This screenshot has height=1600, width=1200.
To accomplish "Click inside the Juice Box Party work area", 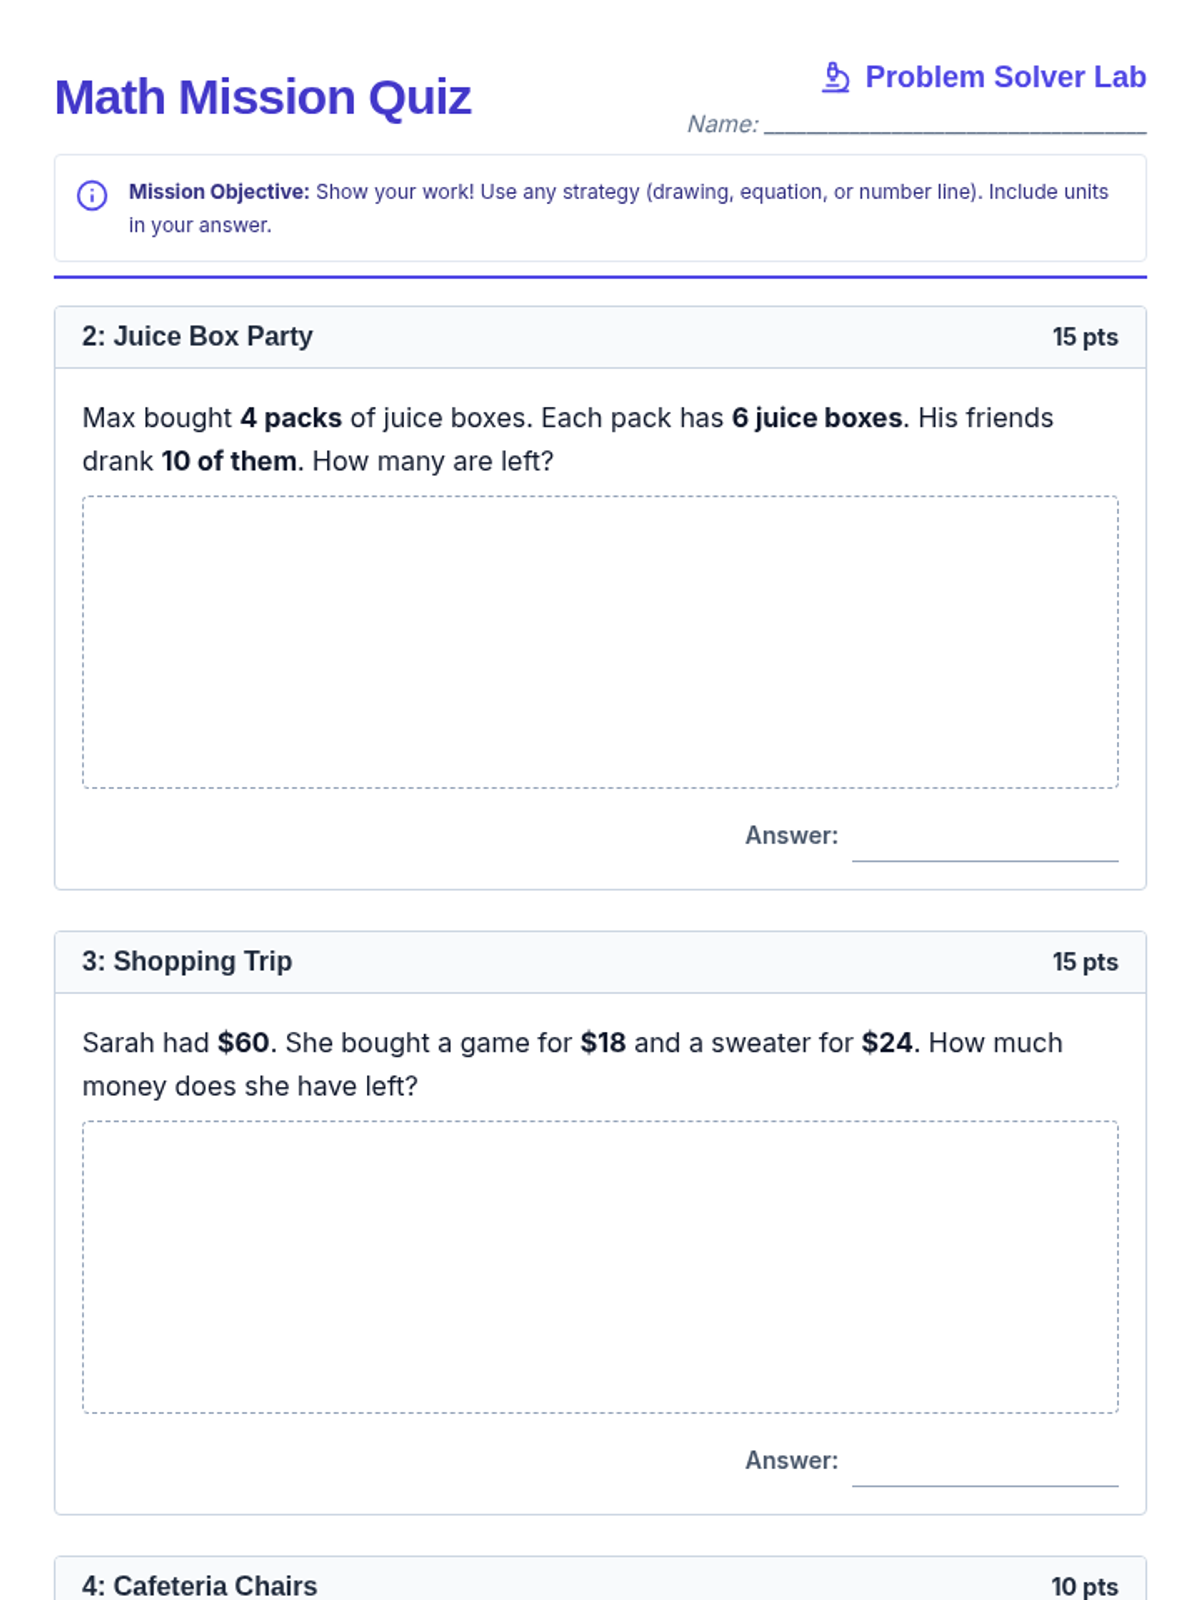I will (x=600, y=642).
